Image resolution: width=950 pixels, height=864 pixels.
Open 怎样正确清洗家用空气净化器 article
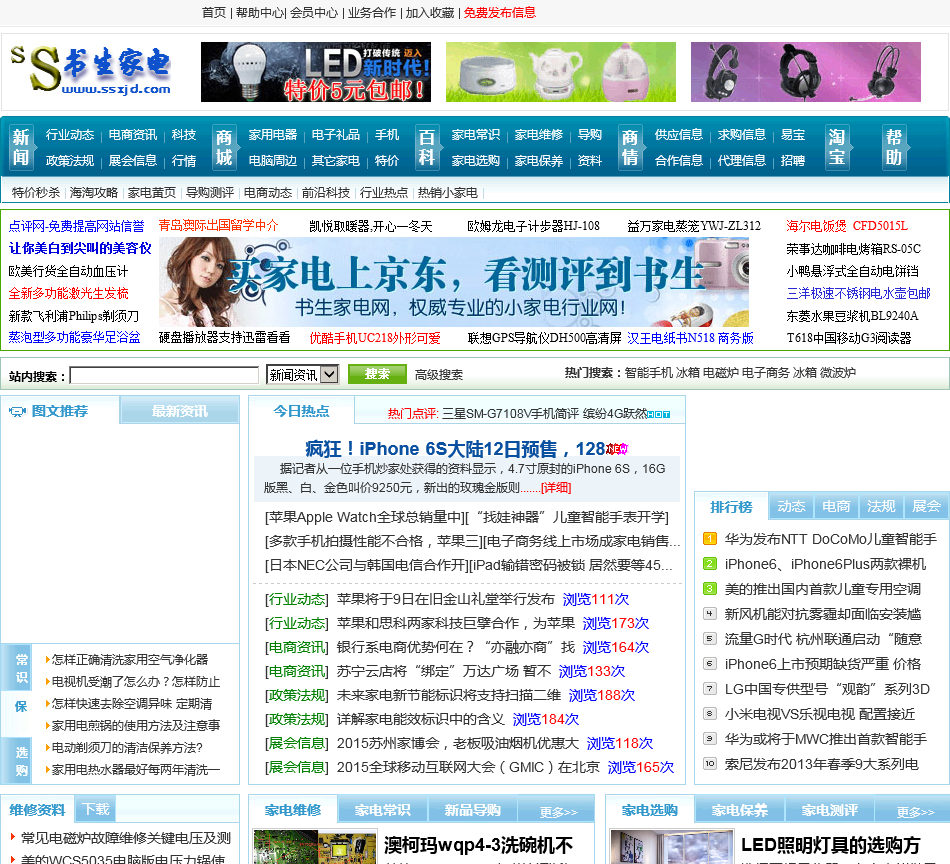[x=129, y=659]
